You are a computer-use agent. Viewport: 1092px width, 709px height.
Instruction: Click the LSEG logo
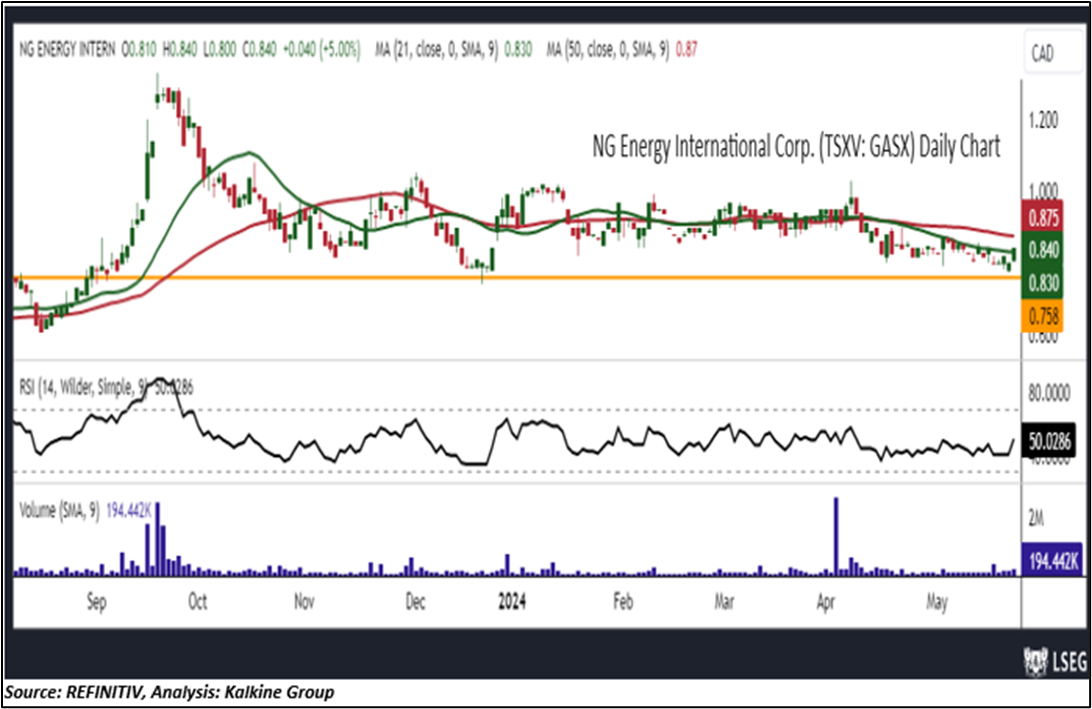pyautogui.click(x=1054, y=661)
